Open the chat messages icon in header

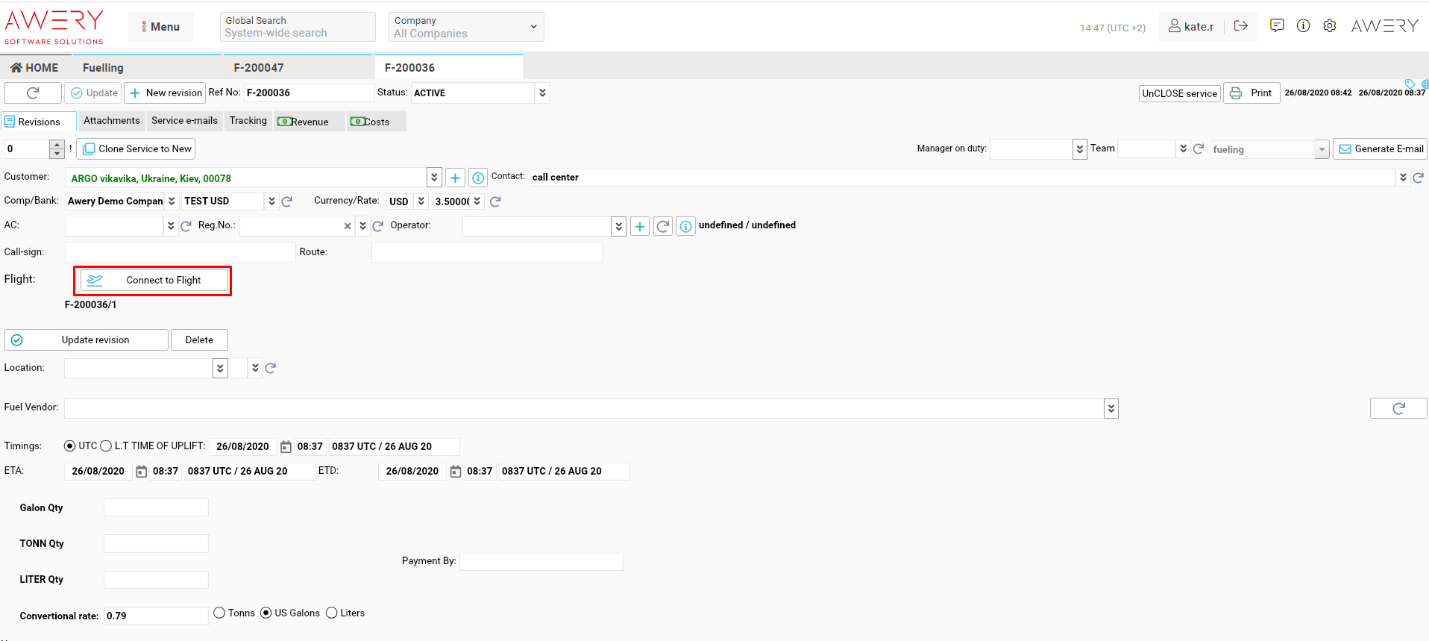pos(1277,26)
